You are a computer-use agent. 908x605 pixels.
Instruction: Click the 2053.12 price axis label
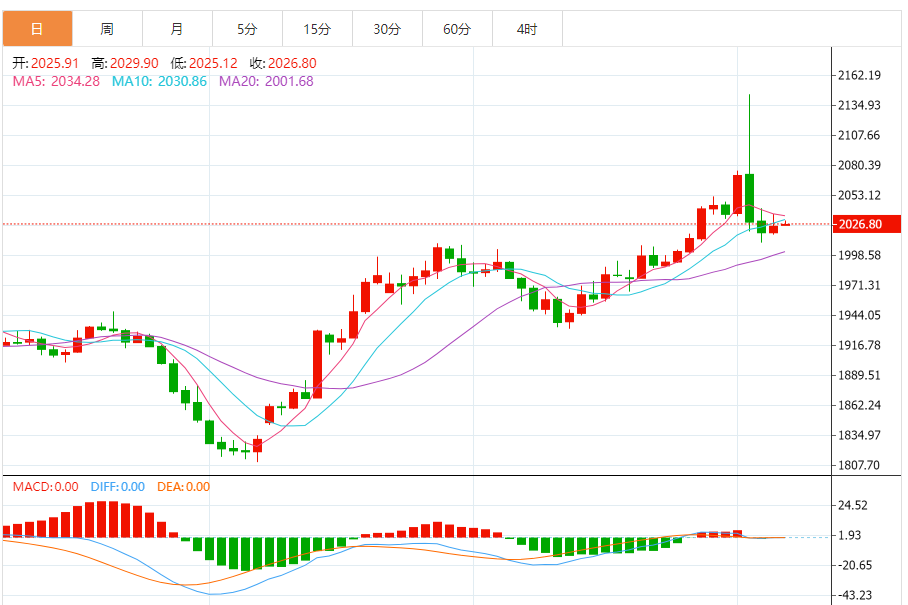click(859, 195)
